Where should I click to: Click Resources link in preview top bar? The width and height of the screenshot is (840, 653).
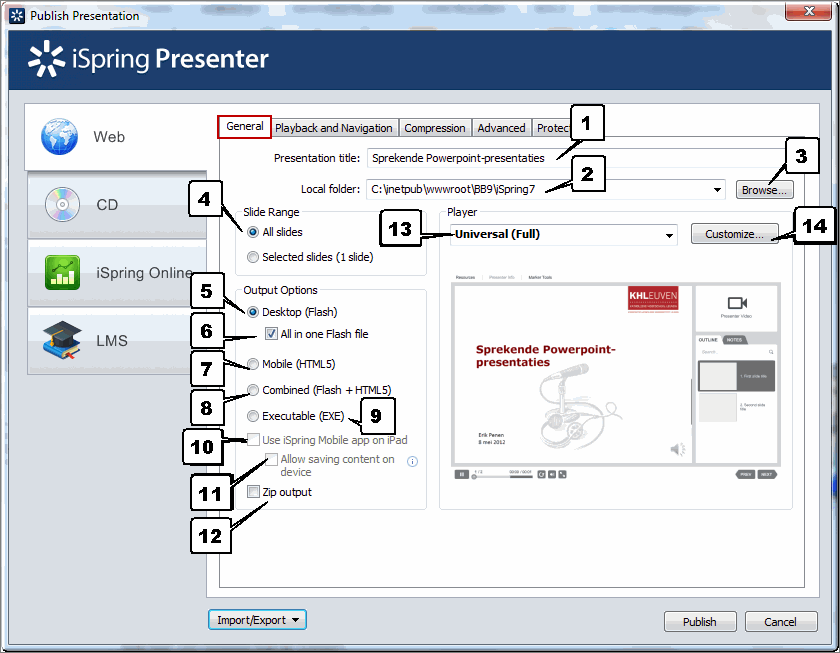tap(466, 277)
